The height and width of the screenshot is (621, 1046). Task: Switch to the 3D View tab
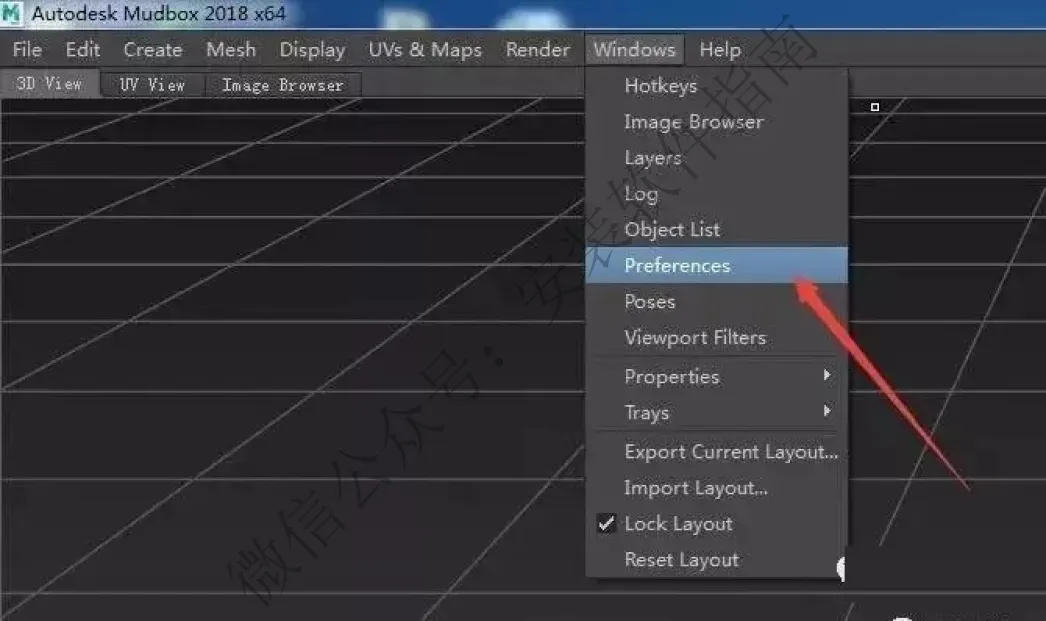(x=49, y=83)
